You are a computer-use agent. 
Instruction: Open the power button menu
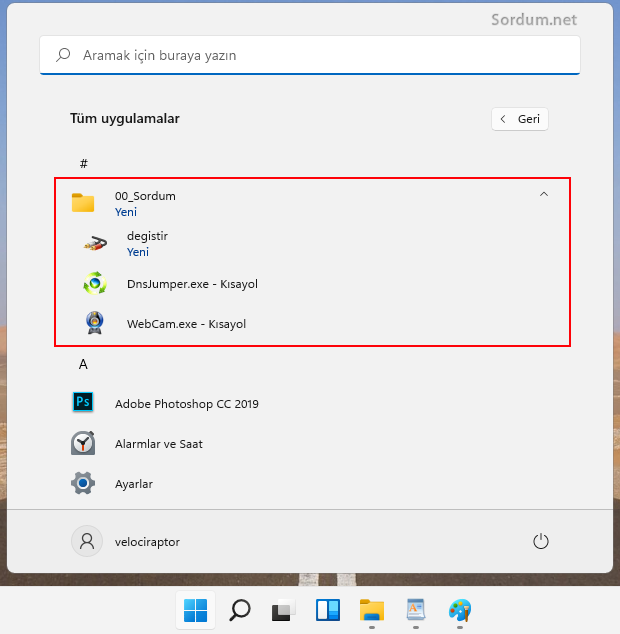[541, 541]
